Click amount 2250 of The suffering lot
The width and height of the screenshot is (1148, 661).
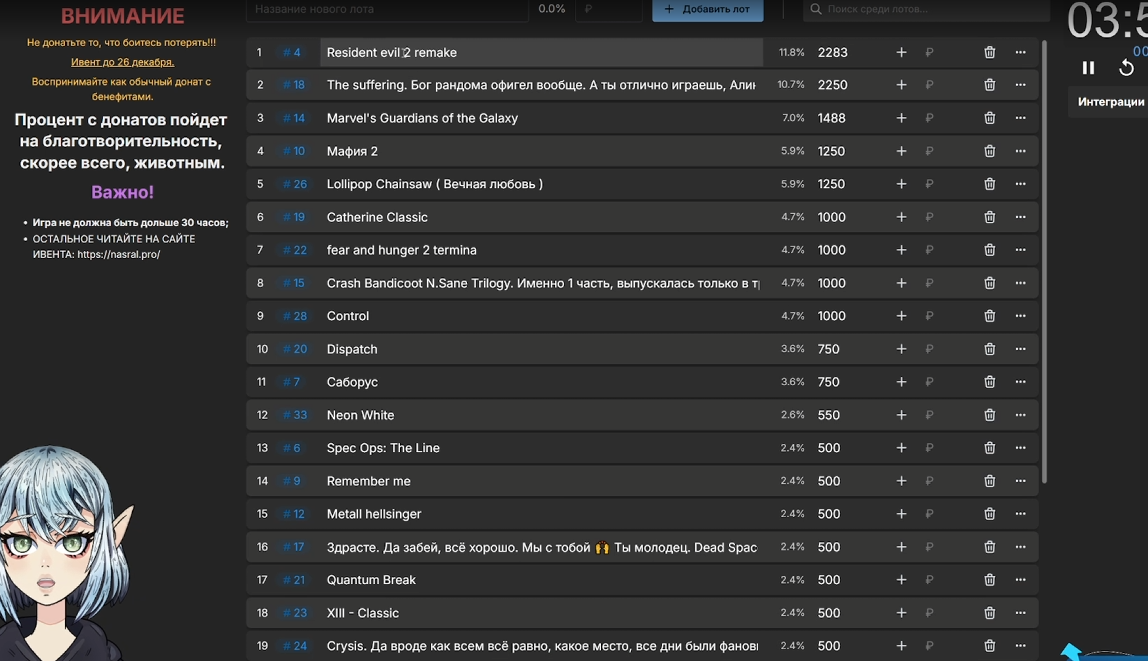(832, 85)
